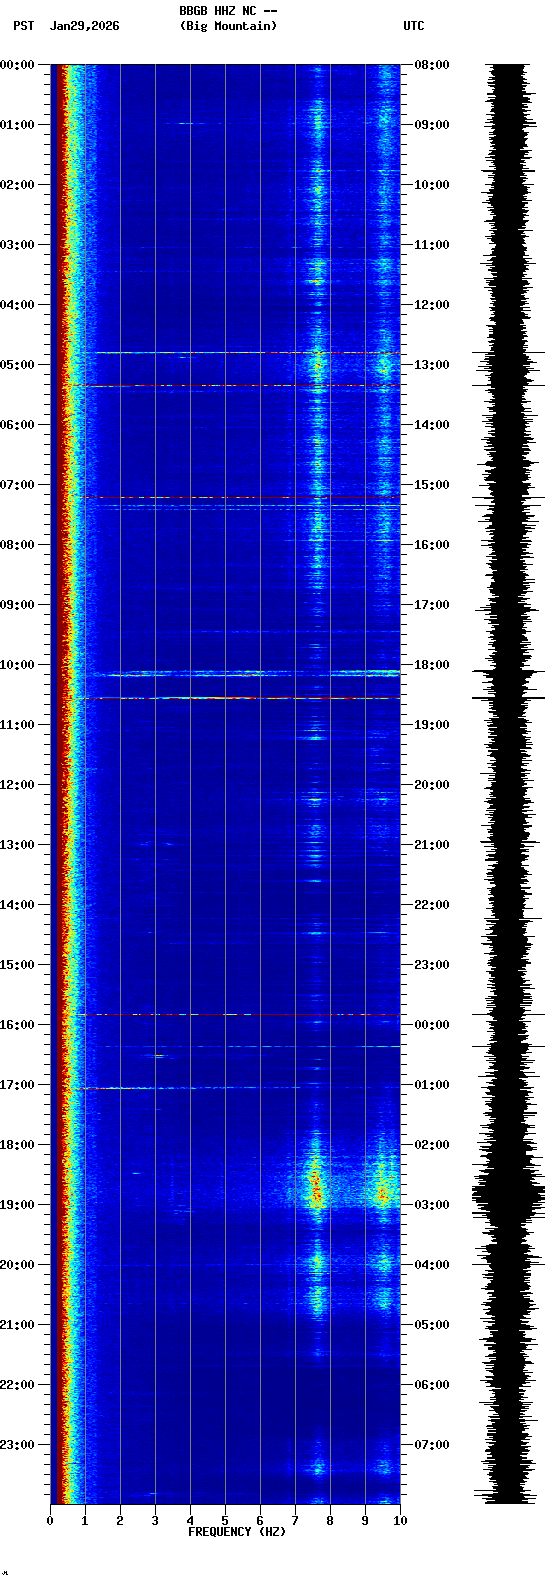Select the 18:00 label on PST axis
This screenshot has height=1584, width=552.
point(17,1145)
